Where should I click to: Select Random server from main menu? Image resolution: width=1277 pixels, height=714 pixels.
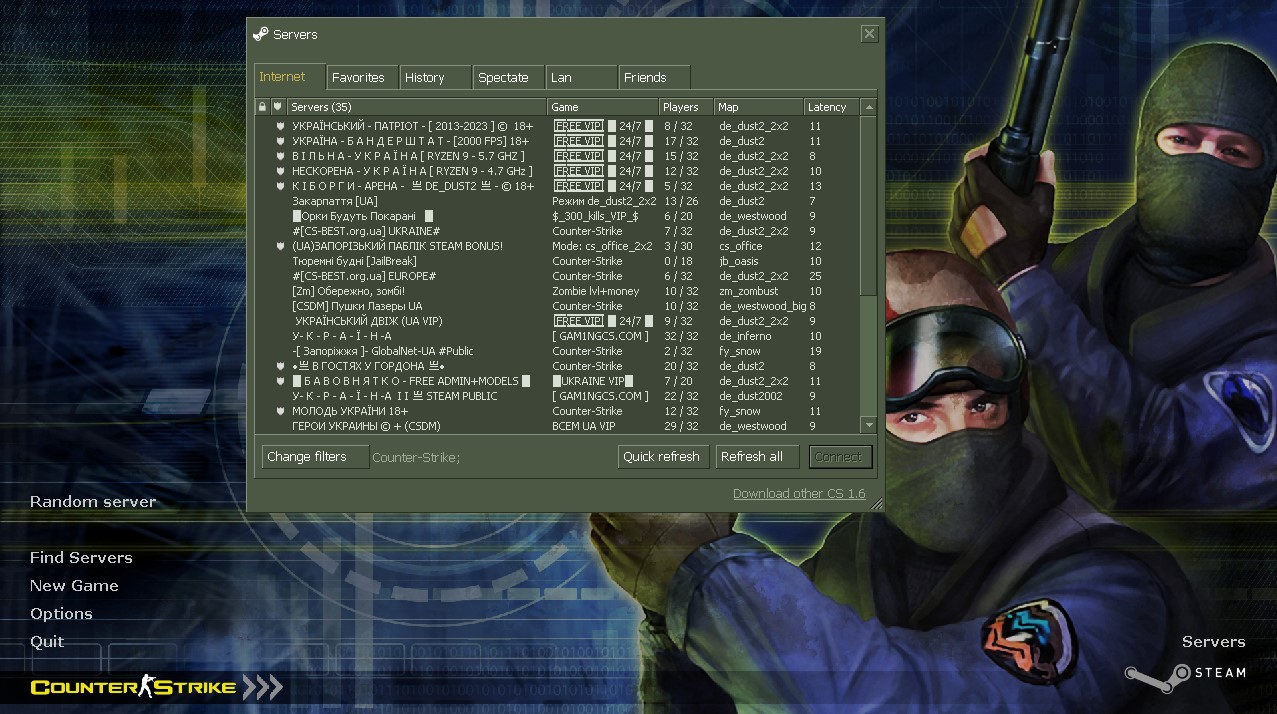point(93,502)
